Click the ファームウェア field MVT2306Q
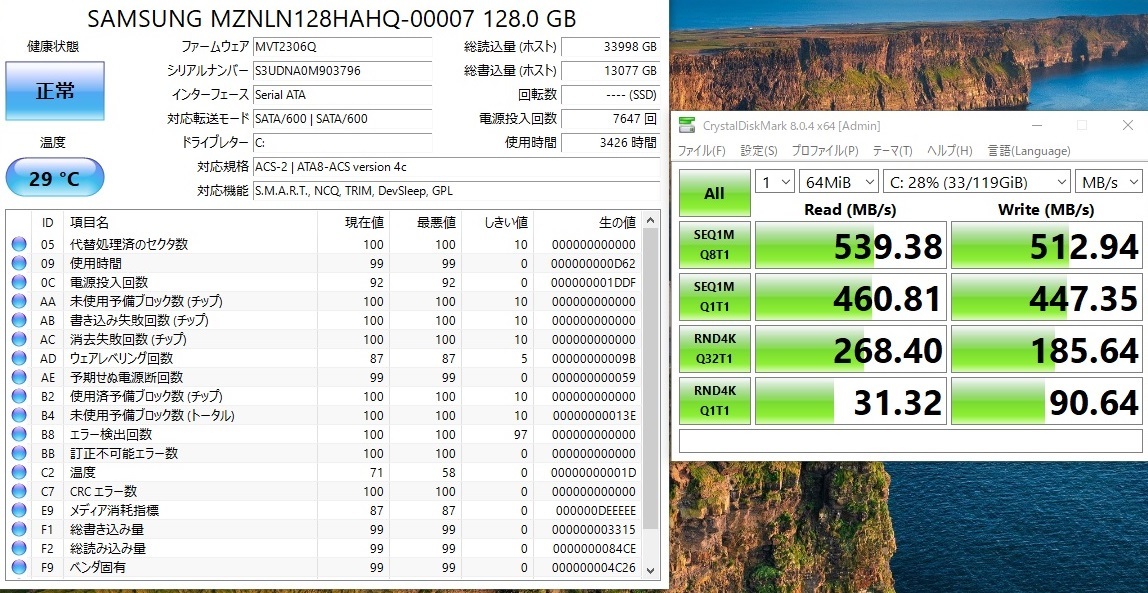The image size is (1148, 593). (342, 47)
